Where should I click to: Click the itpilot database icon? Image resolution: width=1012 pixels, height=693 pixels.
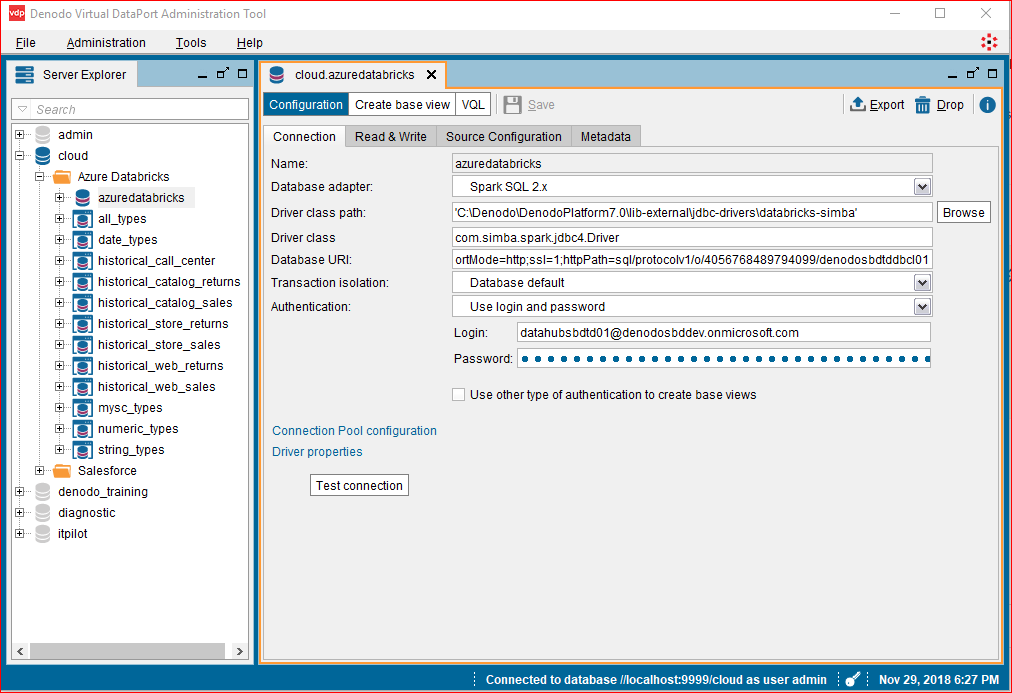pyautogui.click(x=43, y=534)
